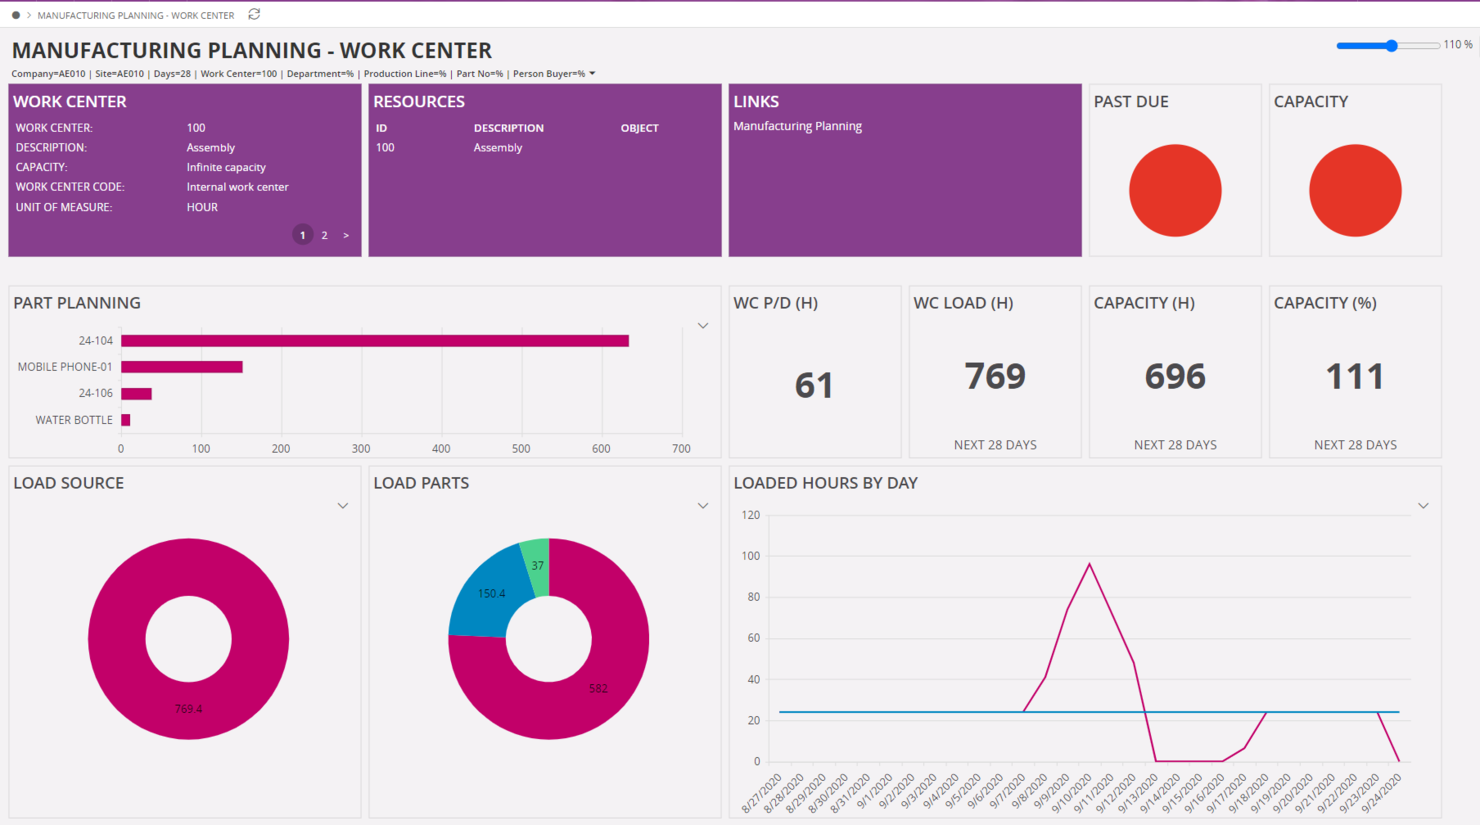Expand the Part Planning panel chevron
1480x825 pixels.
click(703, 325)
